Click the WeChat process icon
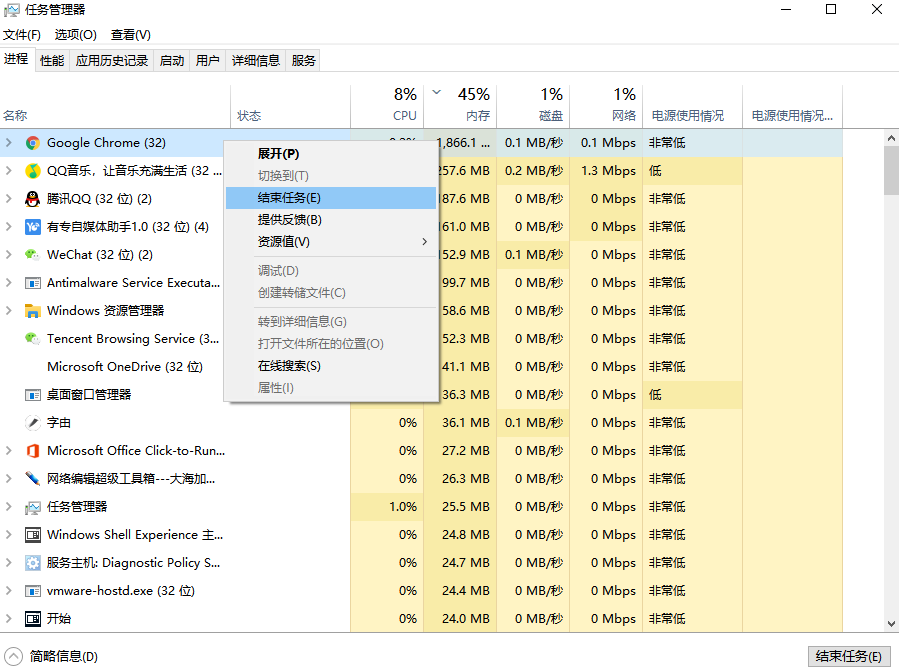Viewport: 899px width, 671px height. (33, 255)
